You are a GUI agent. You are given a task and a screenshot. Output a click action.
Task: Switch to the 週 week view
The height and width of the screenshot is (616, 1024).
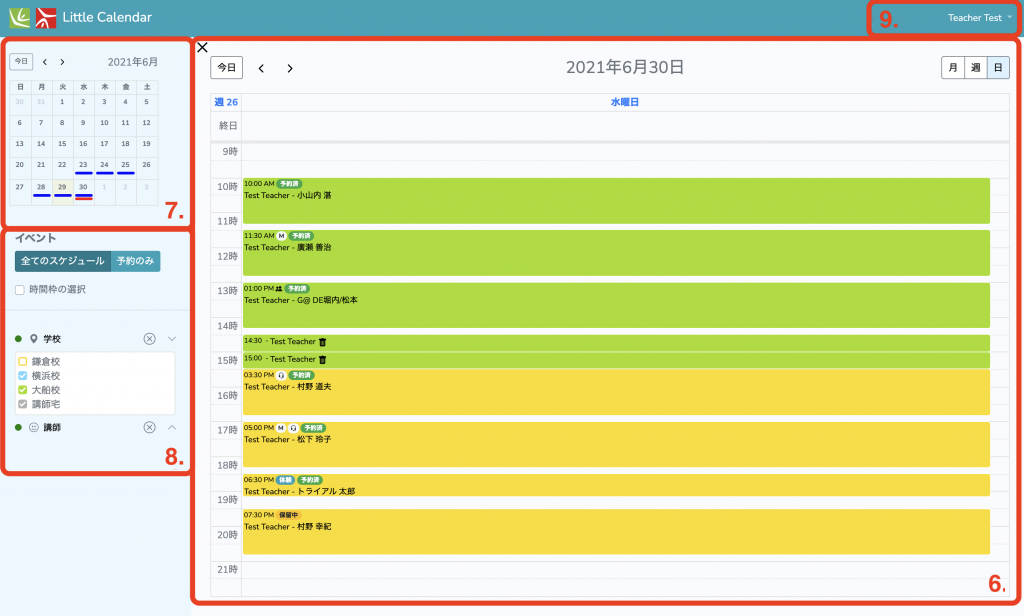(x=975, y=68)
